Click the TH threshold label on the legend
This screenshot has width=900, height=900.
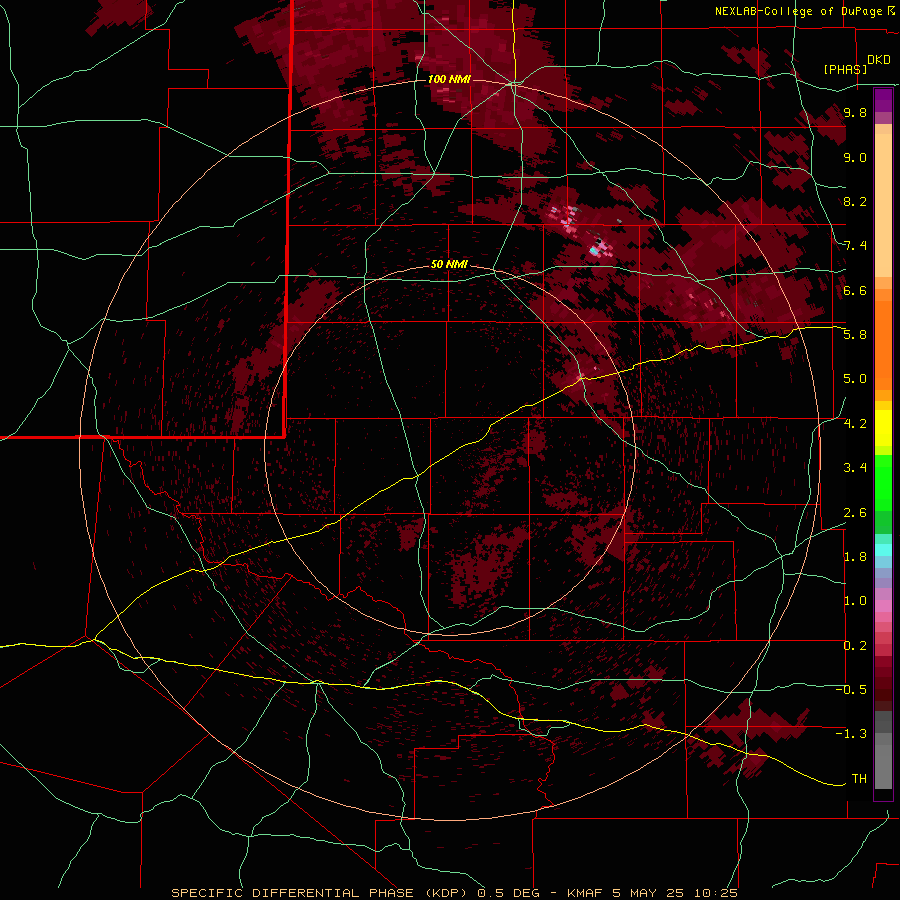[859, 778]
